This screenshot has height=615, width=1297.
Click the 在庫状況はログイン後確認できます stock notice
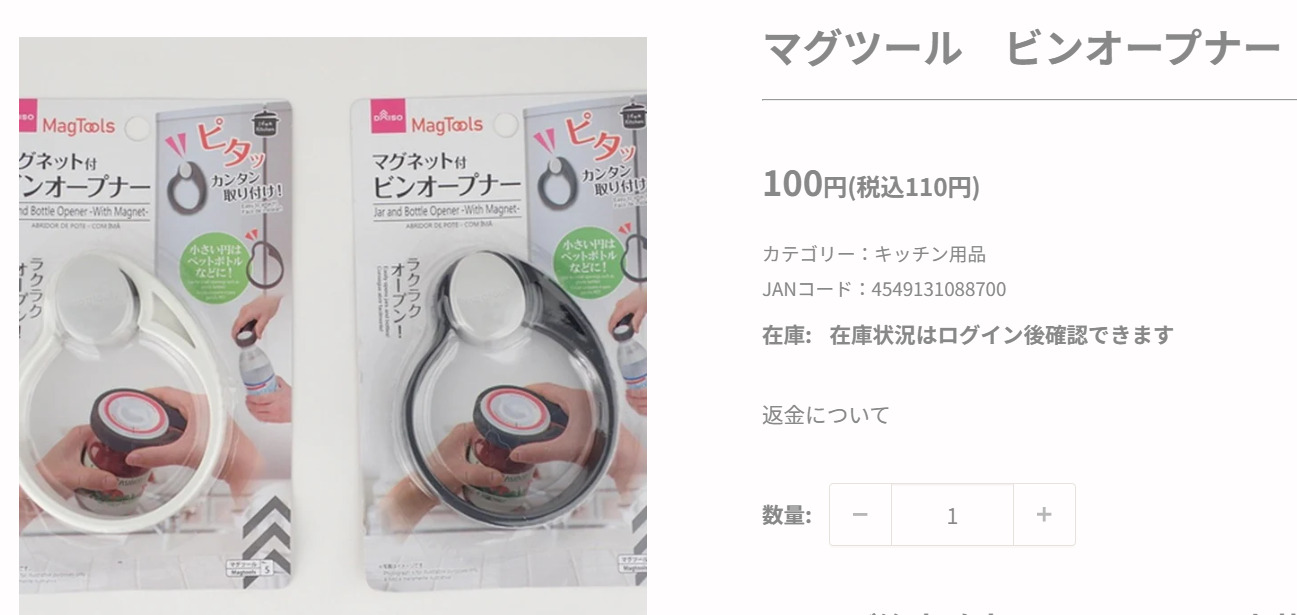click(1001, 335)
